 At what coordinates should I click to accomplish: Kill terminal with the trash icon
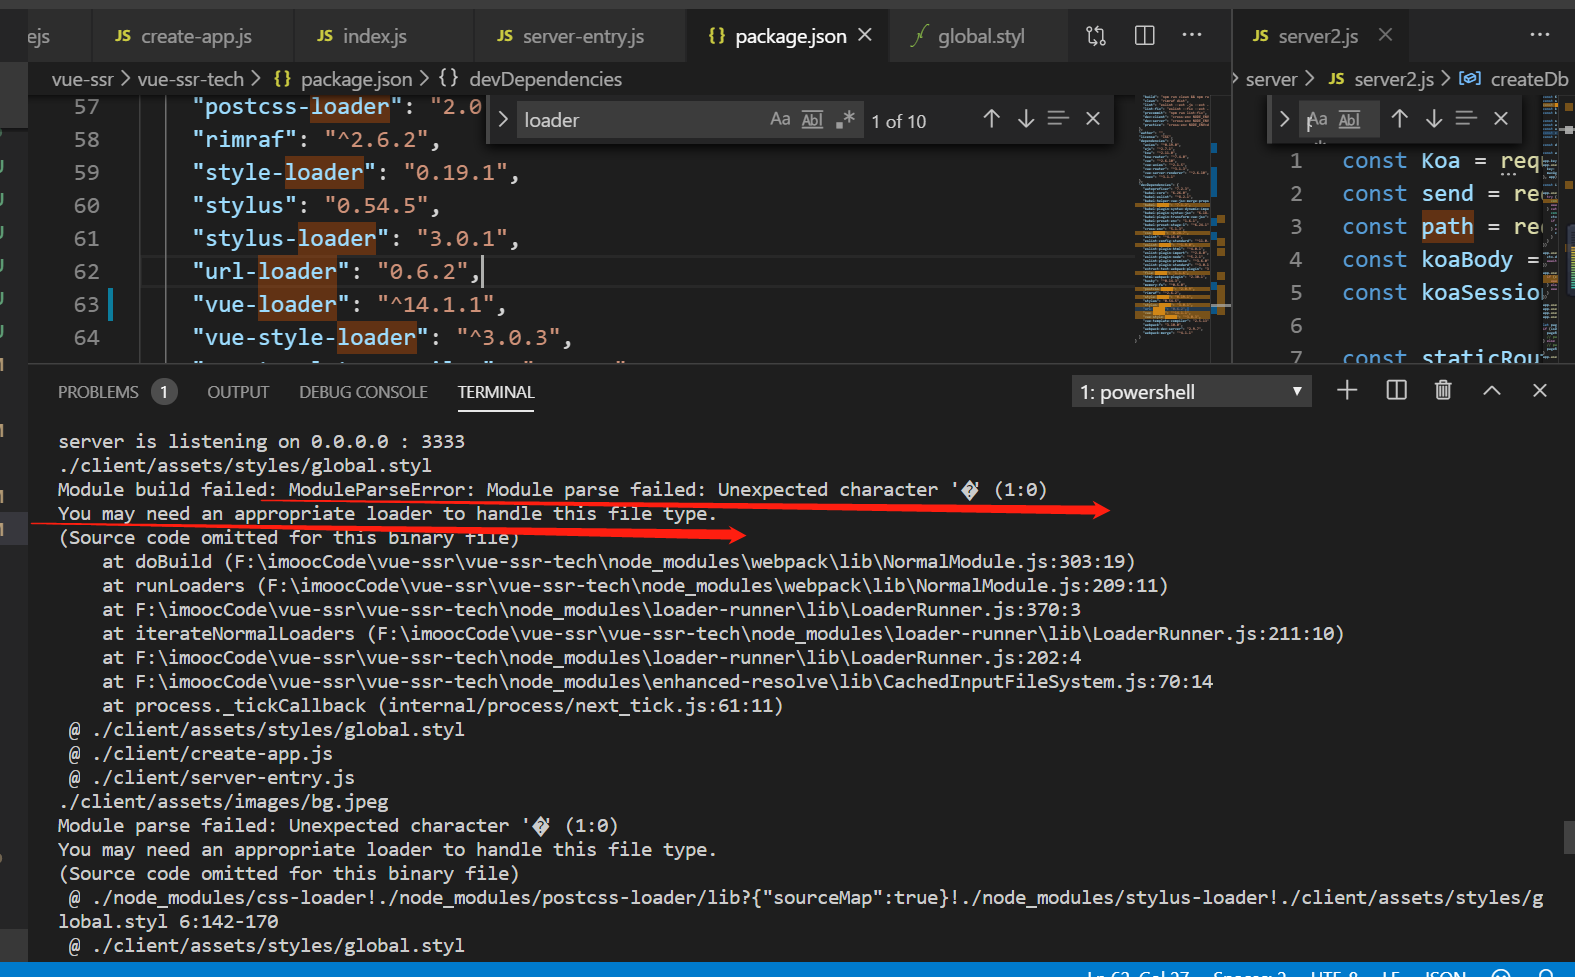pos(1443,390)
